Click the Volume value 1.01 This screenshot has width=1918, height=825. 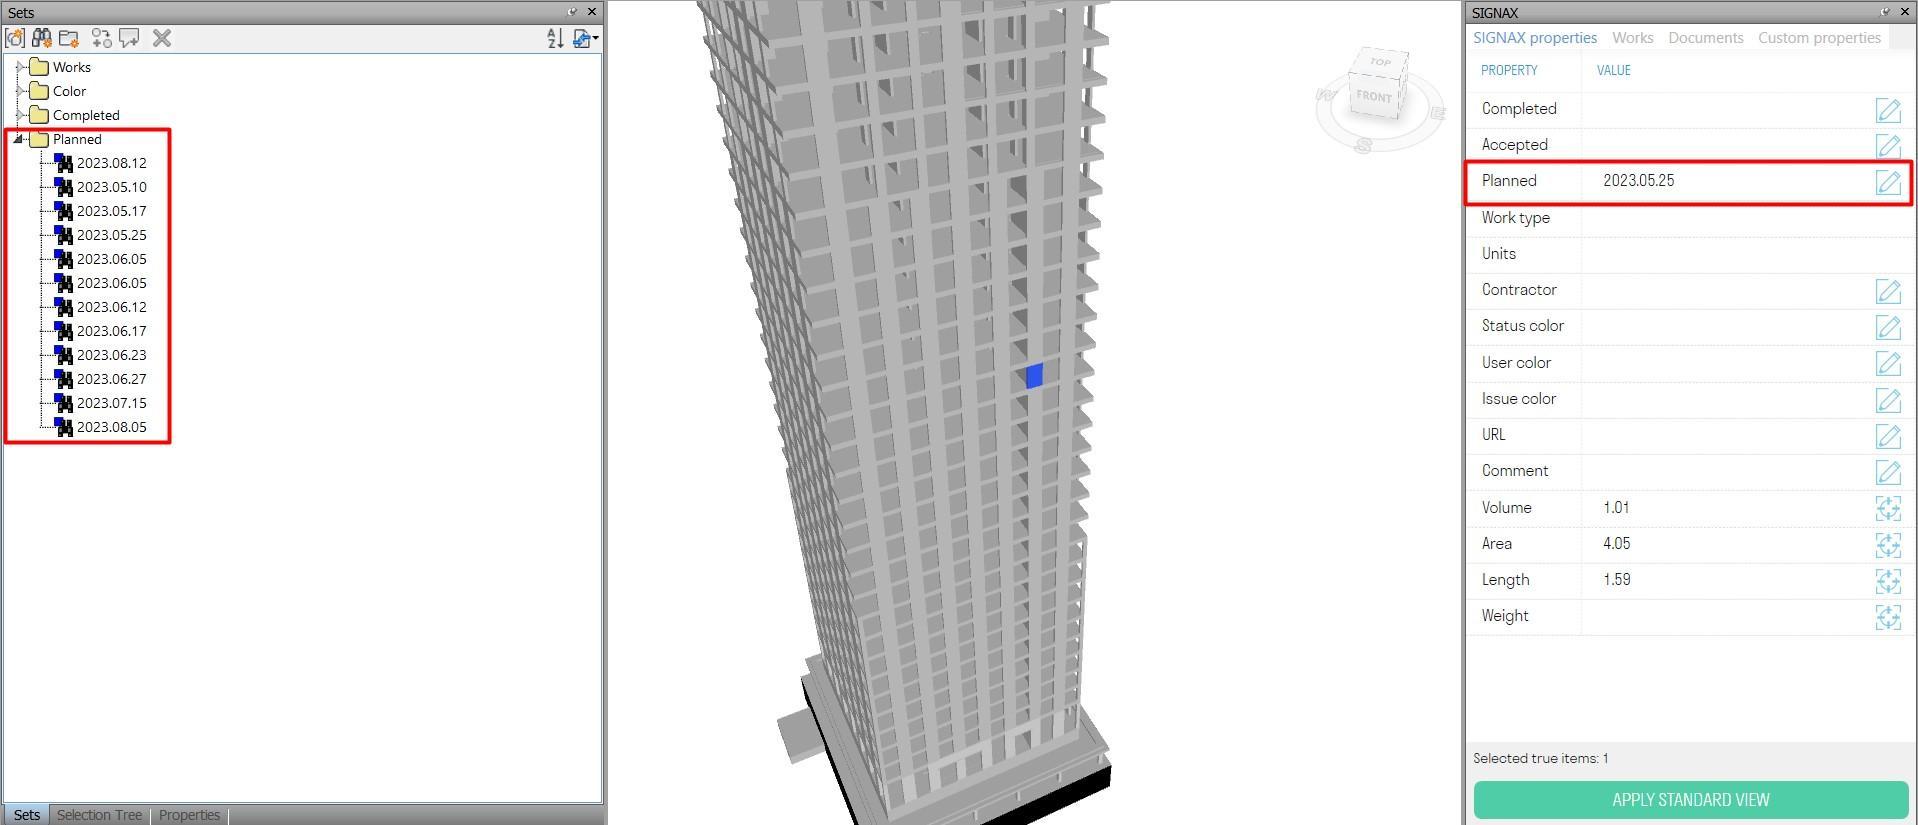[x=1616, y=508]
